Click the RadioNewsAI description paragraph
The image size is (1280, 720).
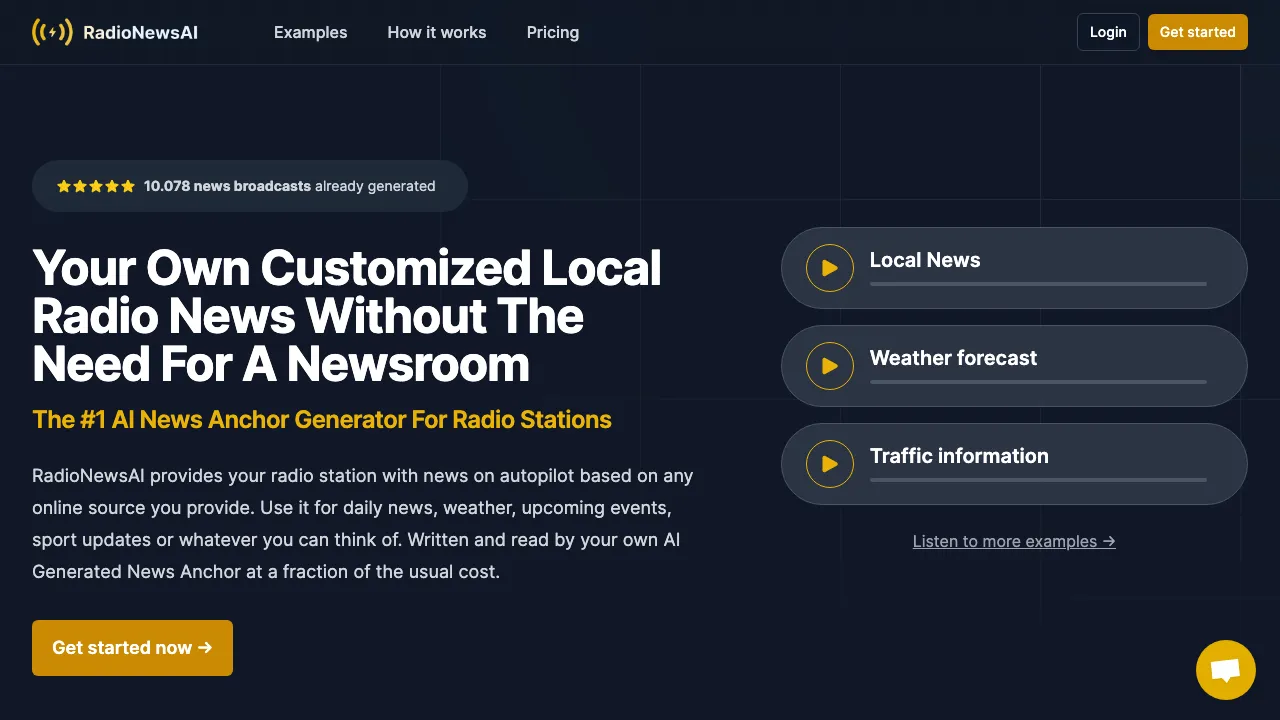coord(363,524)
